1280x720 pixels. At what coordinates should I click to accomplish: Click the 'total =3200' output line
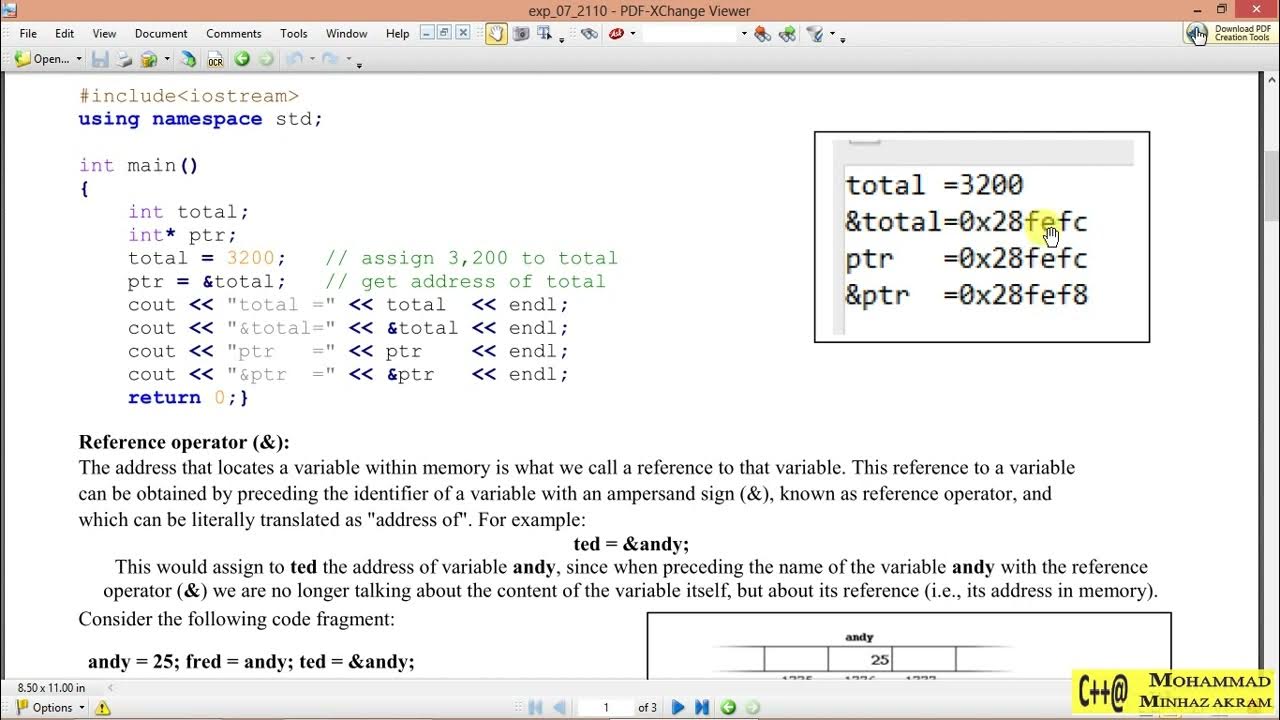coord(934,185)
